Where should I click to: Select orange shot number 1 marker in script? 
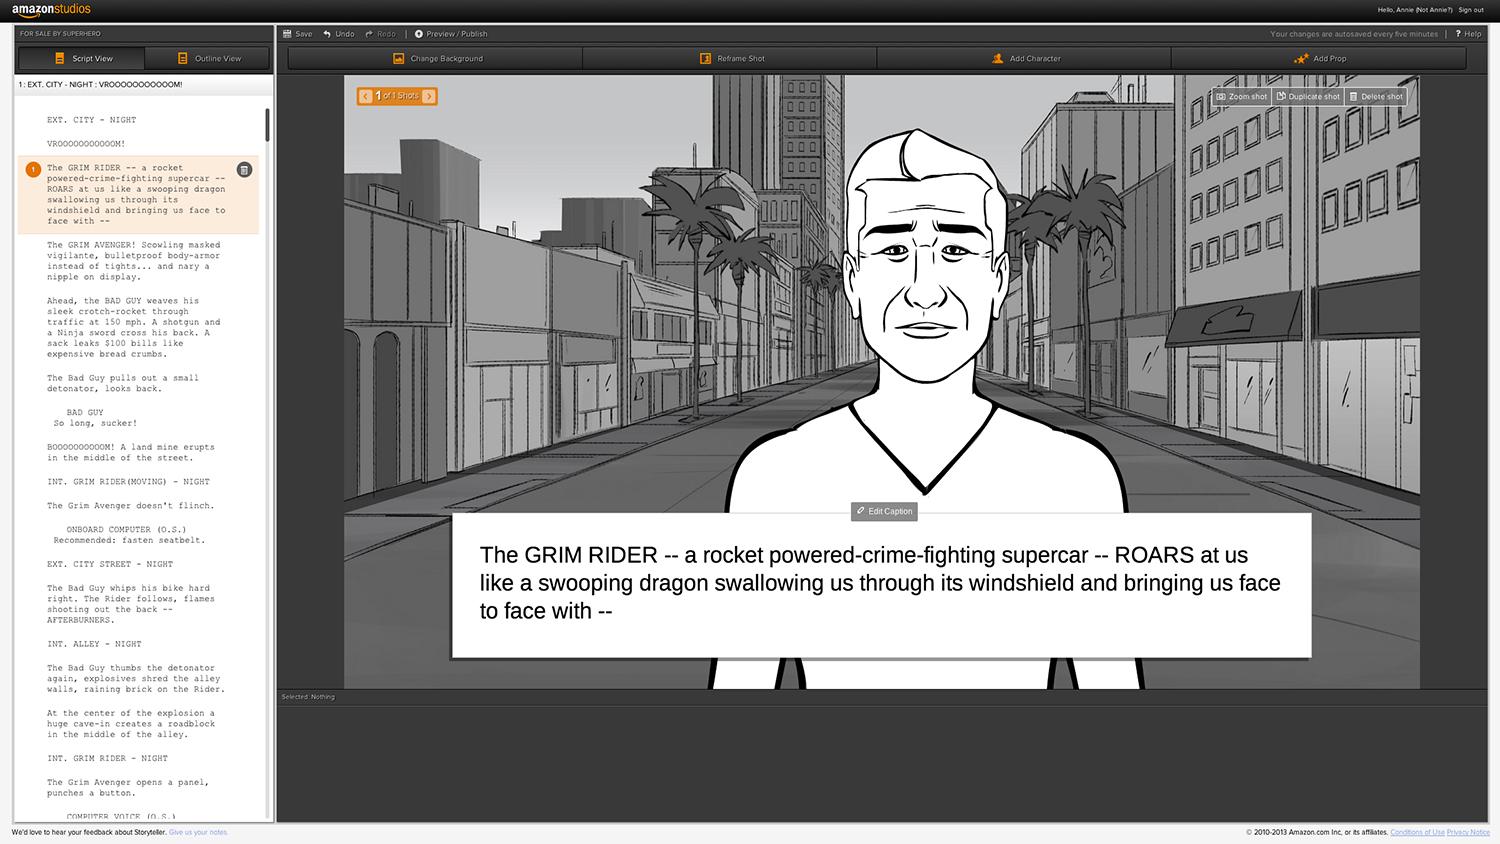click(x=33, y=170)
